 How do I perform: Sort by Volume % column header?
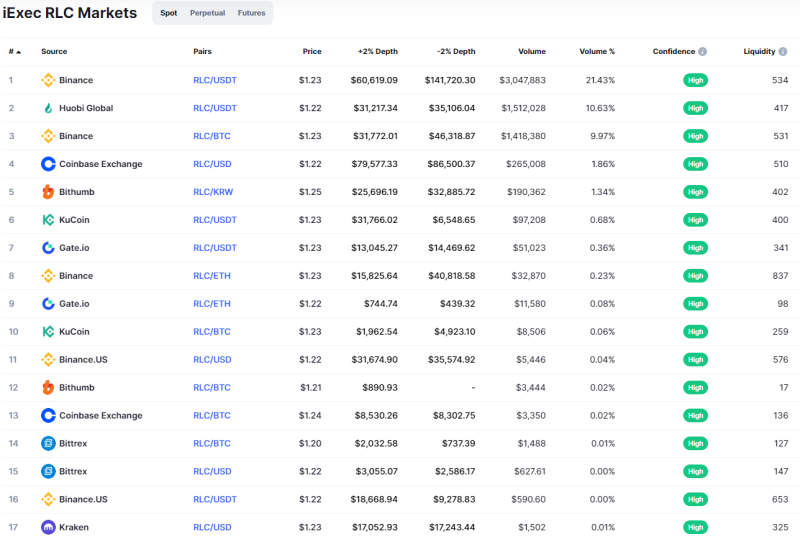point(597,52)
